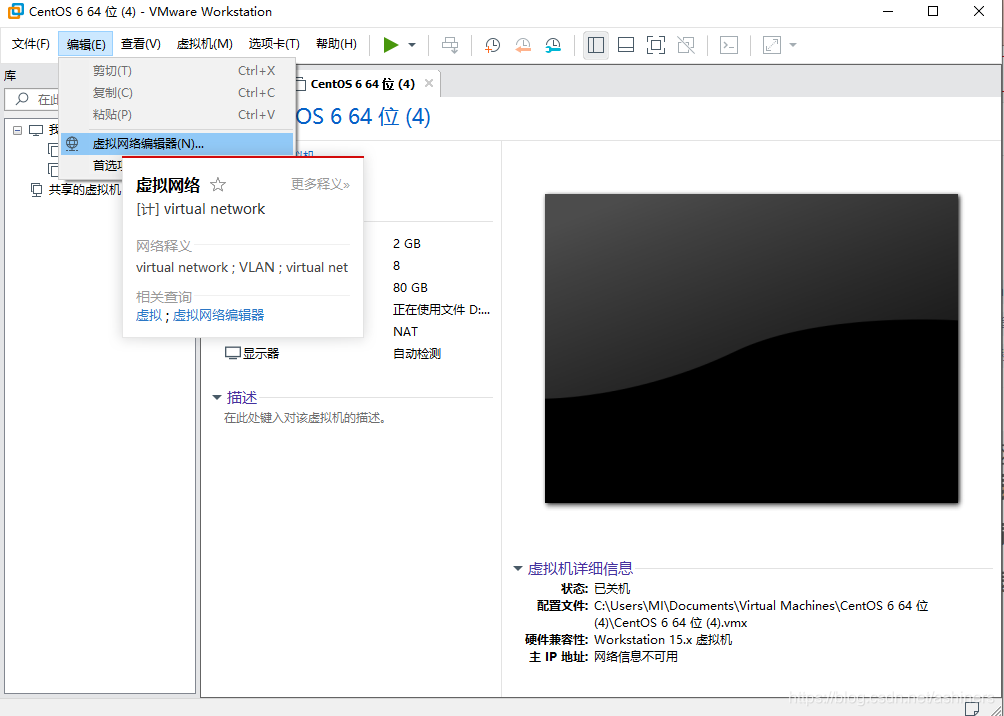The image size is (1004, 716).
Task: Open the snapshot manager
Action: point(553,45)
